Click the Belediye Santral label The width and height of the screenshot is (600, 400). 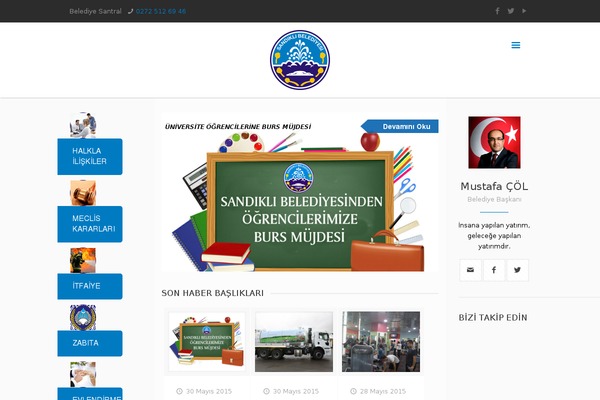pos(95,11)
